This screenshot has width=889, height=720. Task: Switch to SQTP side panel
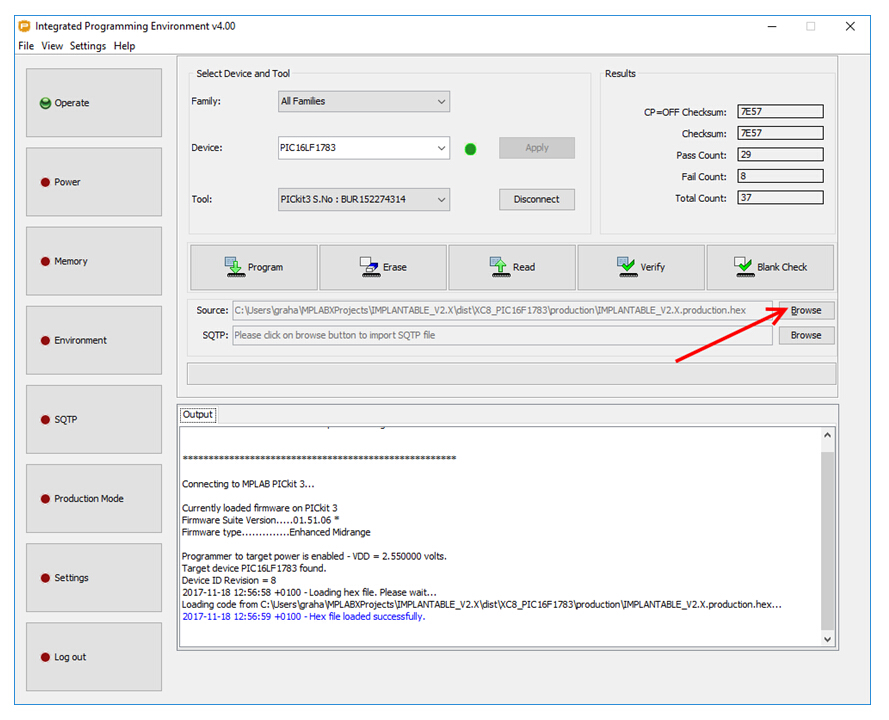point(93,419)
